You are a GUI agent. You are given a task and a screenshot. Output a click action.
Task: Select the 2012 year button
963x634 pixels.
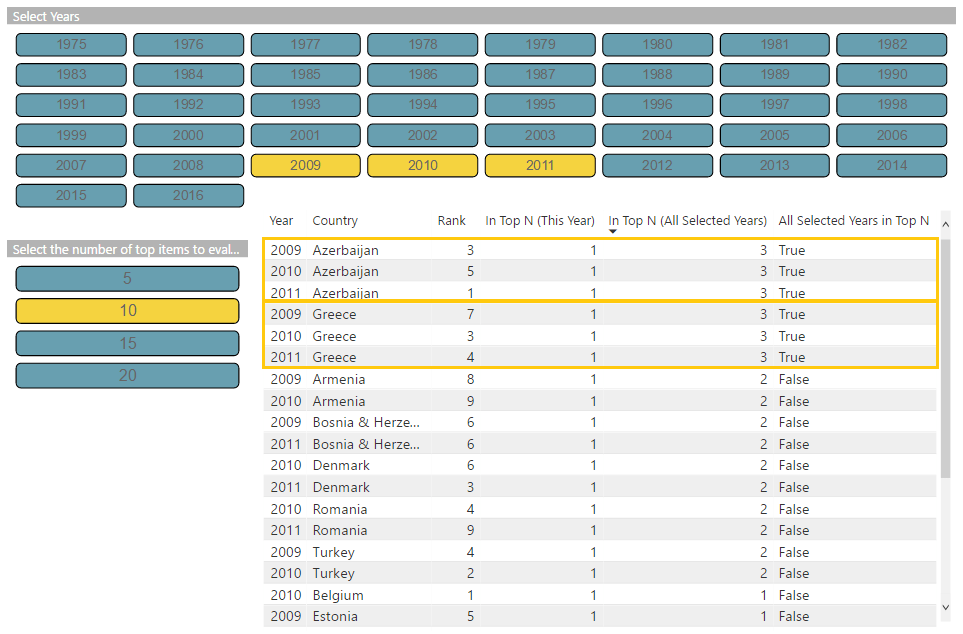coord(657,165)
